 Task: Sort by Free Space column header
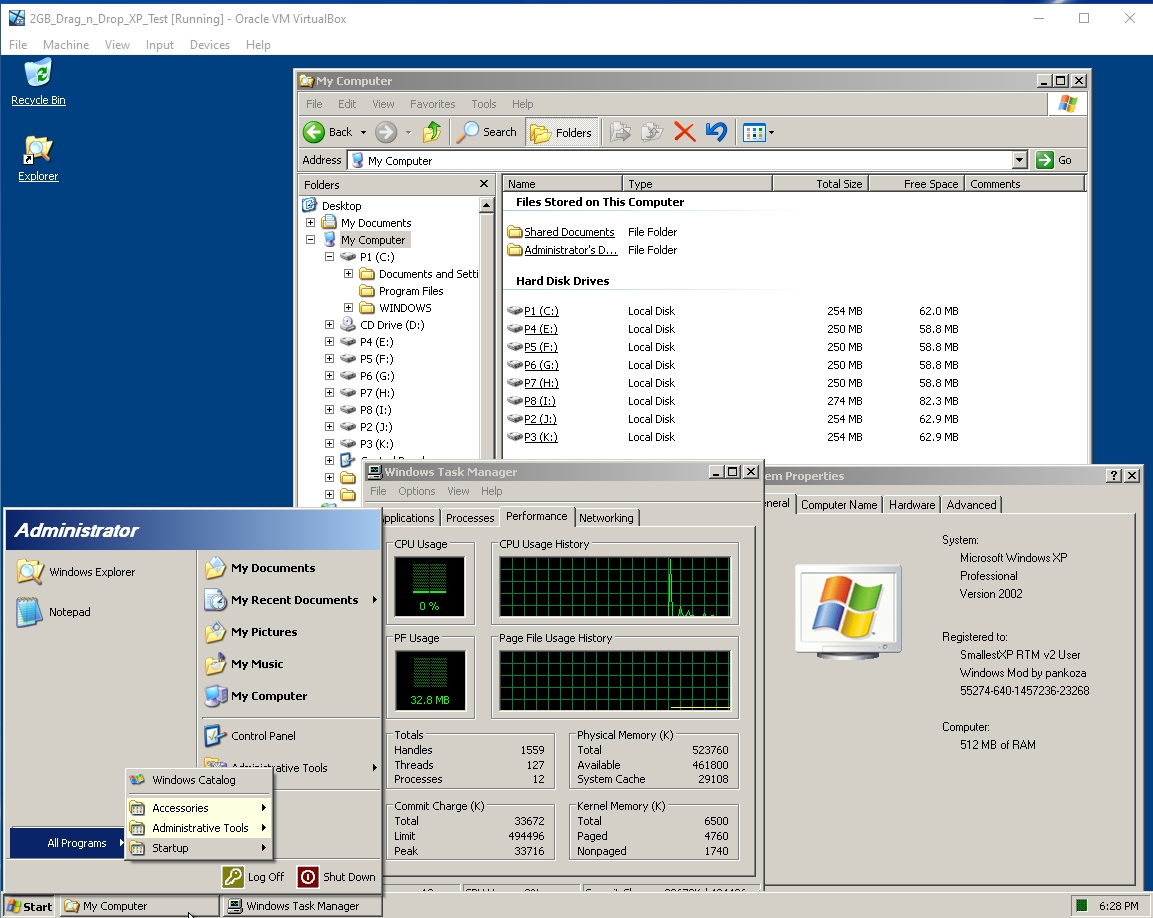[916, 184]
